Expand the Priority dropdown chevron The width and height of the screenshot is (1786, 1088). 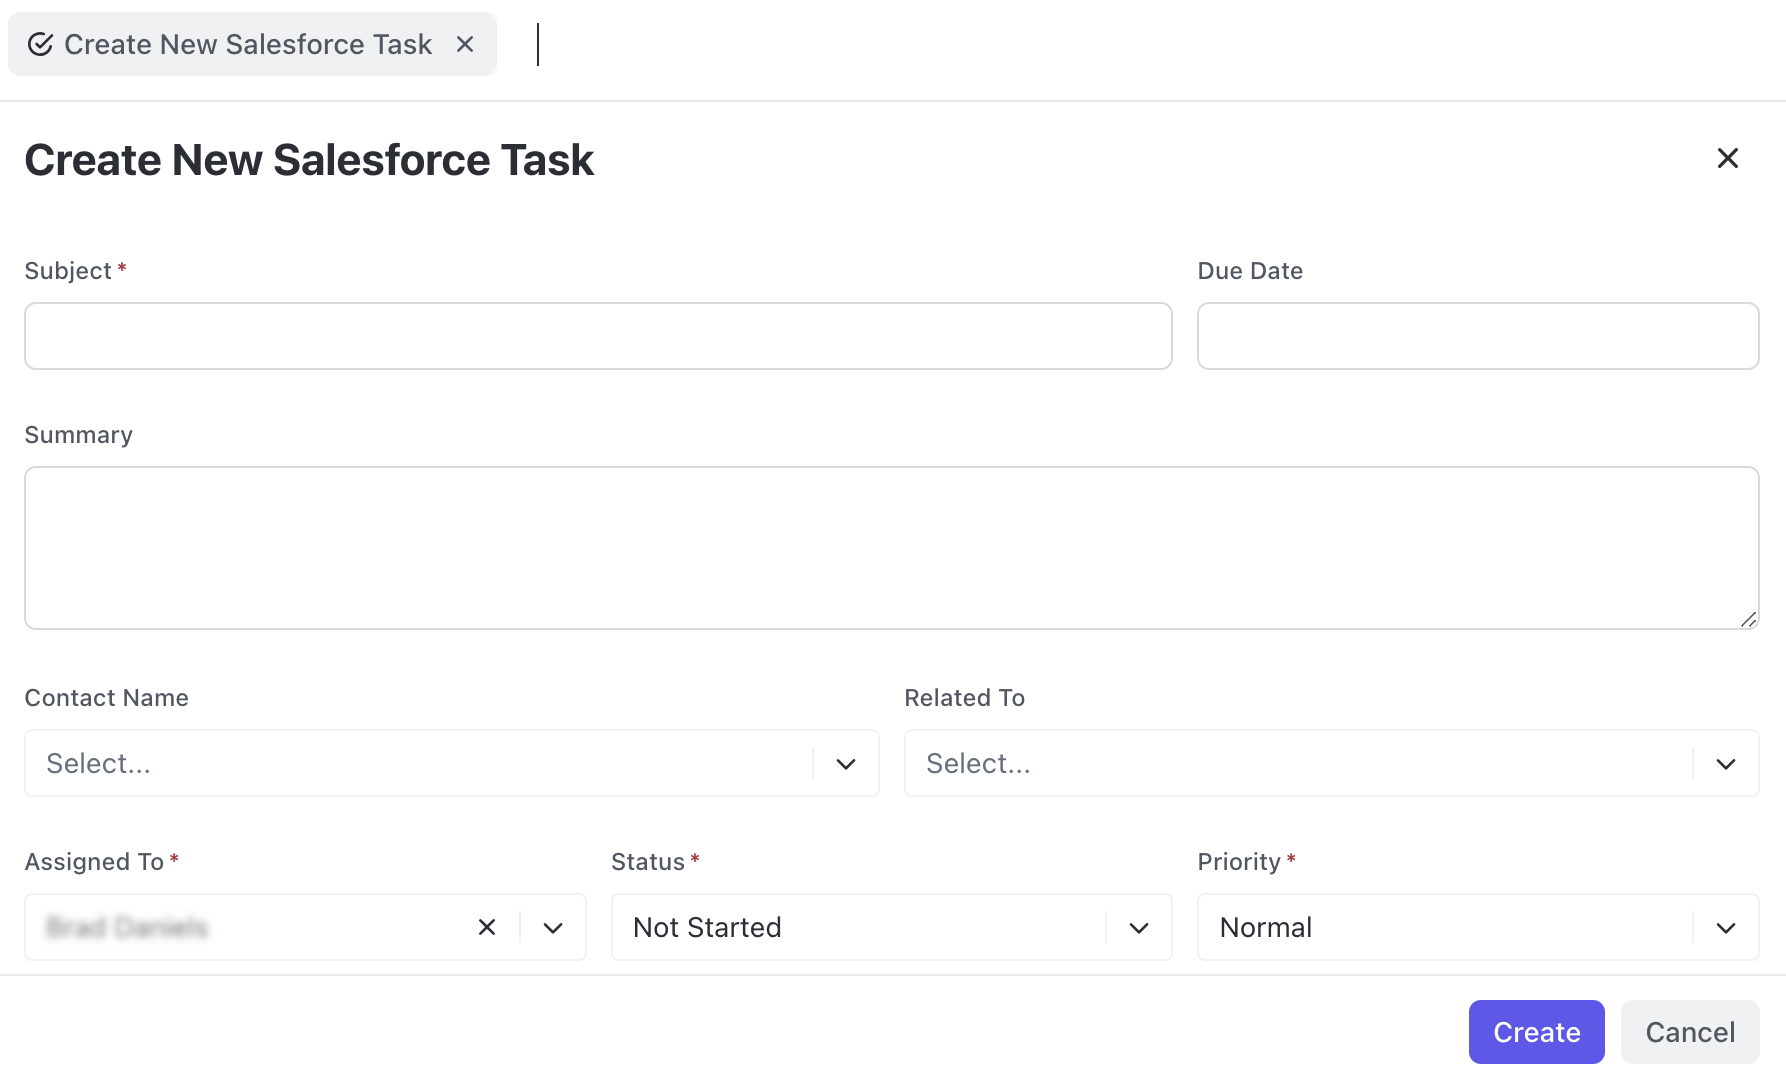click(1725, 927)
